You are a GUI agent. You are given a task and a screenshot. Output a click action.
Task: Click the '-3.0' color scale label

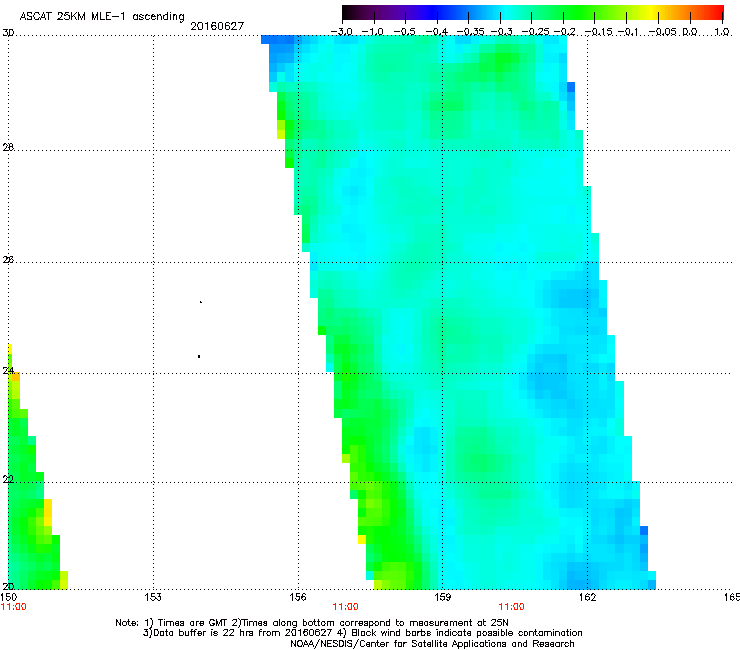click(341, 32)
